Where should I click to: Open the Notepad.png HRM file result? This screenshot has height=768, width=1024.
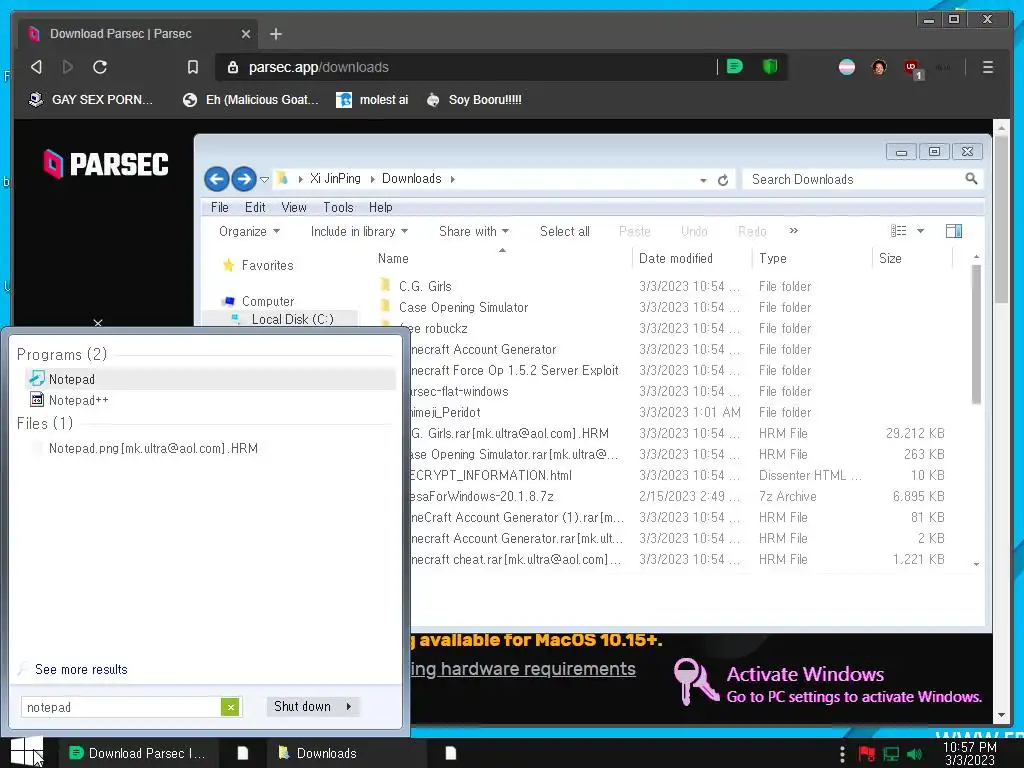point(153,449)
